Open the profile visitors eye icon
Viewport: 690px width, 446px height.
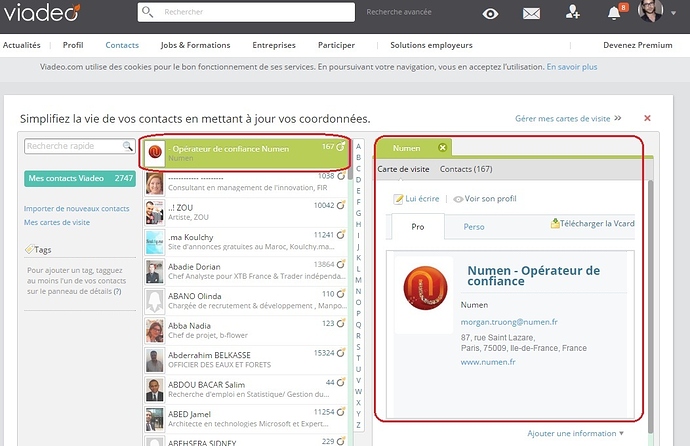click(x=490, y=14)
